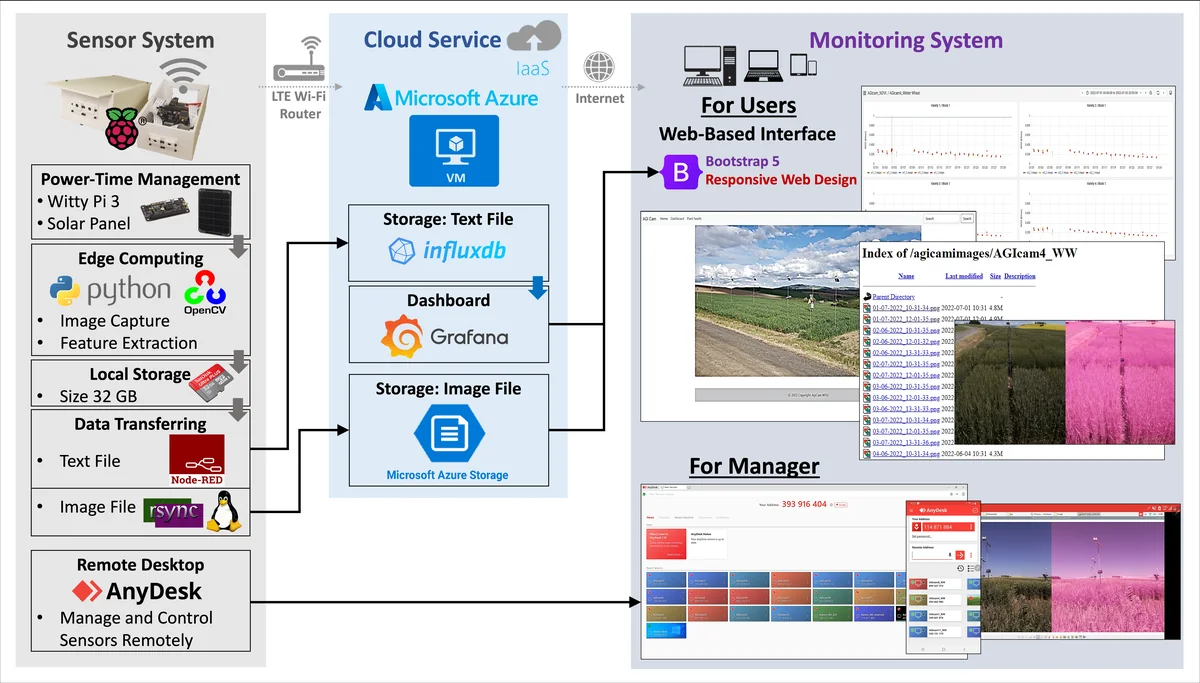Open the Parent Directory link
The image size is (1200, 683).
895,297
